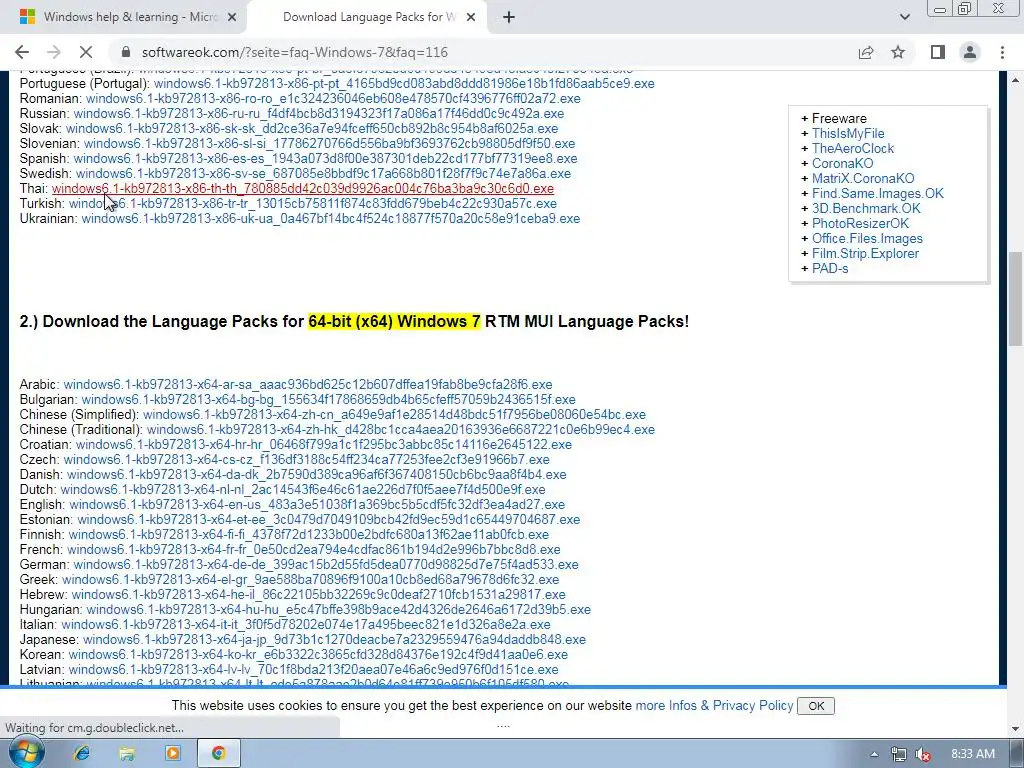Open the clock showing 8:33 AM
The image size is (1024, 768).
point(973,754)
